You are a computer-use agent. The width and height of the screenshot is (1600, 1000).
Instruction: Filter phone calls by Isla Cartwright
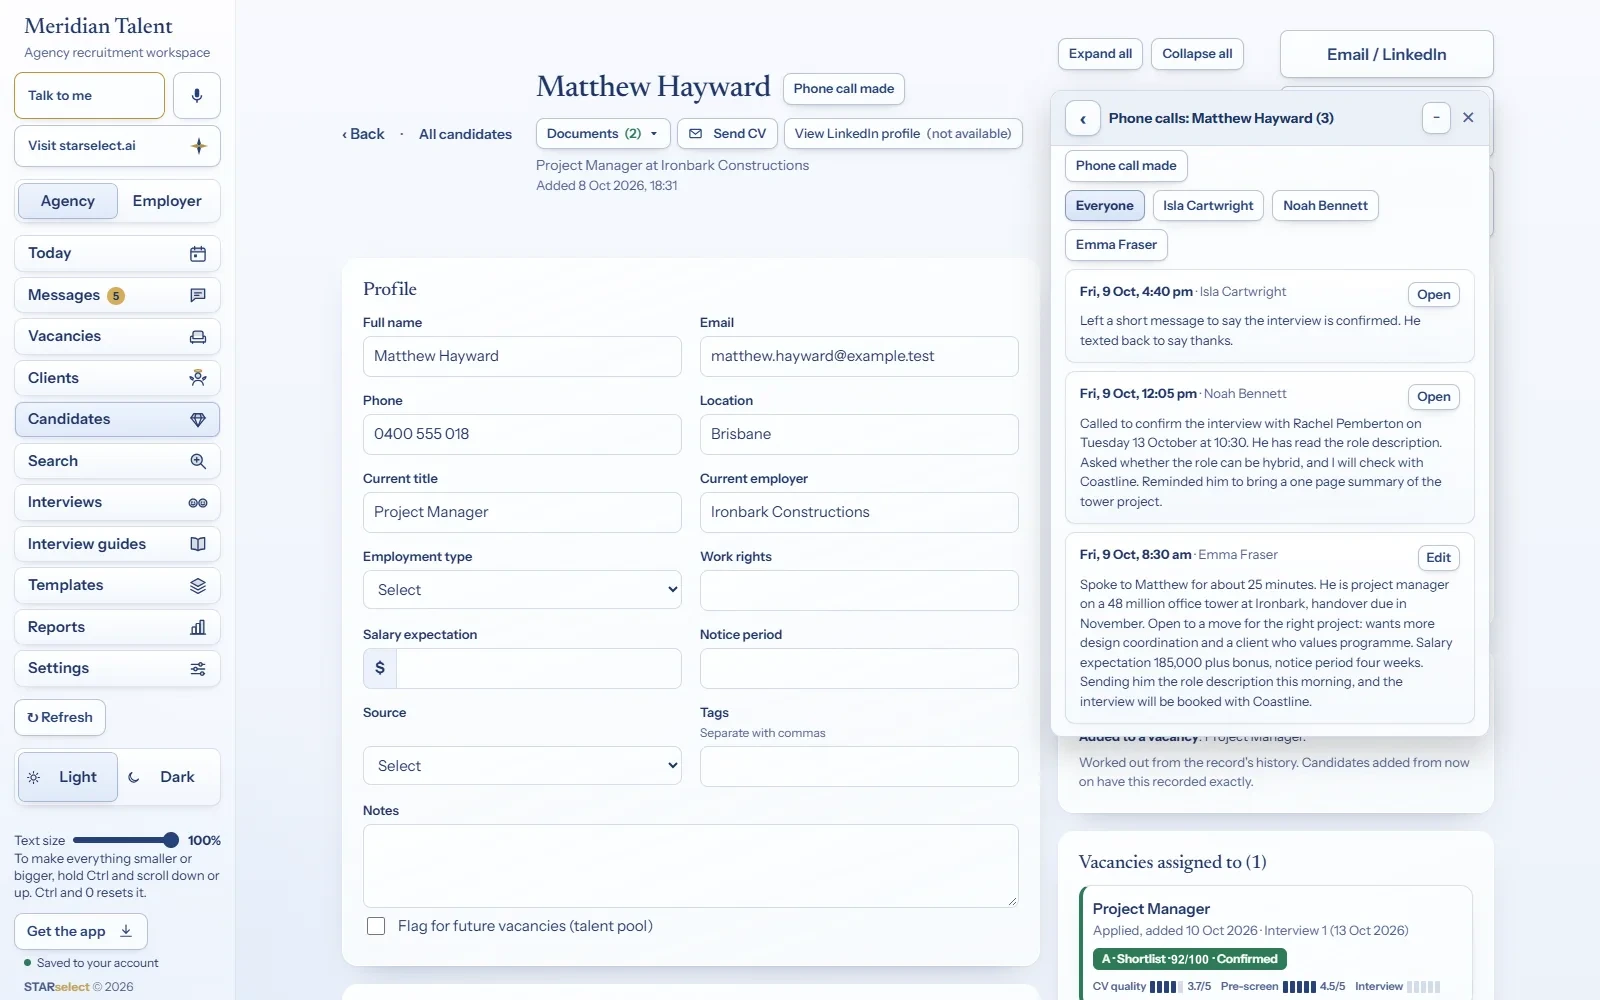tap(1208, 206)
